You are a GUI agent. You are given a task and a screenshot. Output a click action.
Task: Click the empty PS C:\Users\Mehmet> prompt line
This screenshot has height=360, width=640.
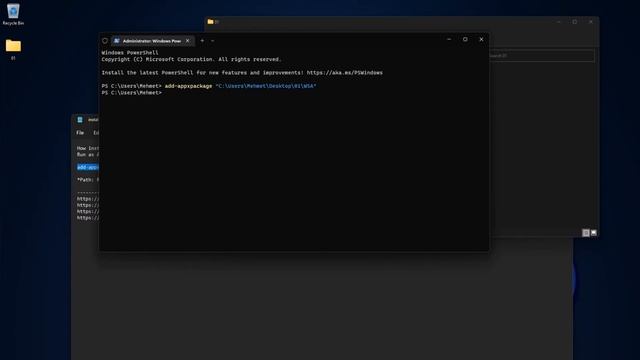coord(131,93)
